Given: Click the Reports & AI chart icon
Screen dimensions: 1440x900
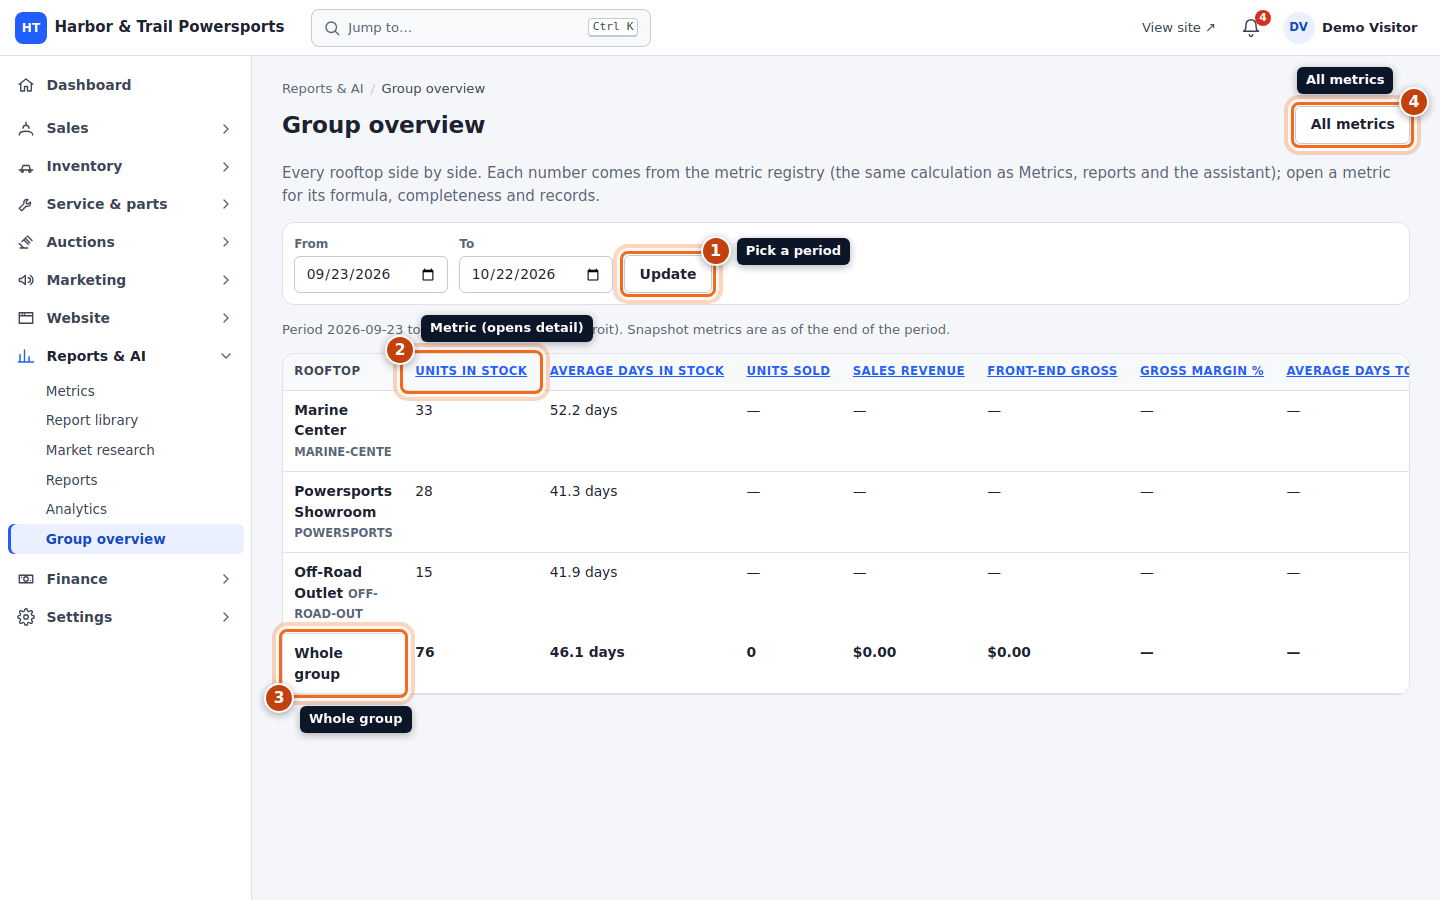Looking at the screenshot, I should pyautogui.click(x=26, y=356).
